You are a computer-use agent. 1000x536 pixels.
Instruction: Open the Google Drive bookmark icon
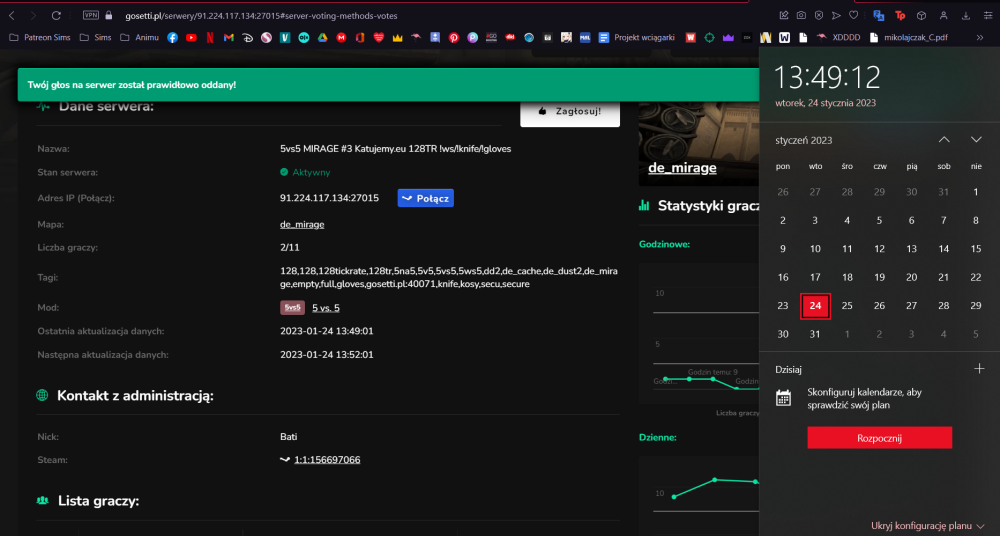pyautogui.click(x=323, y=38)
